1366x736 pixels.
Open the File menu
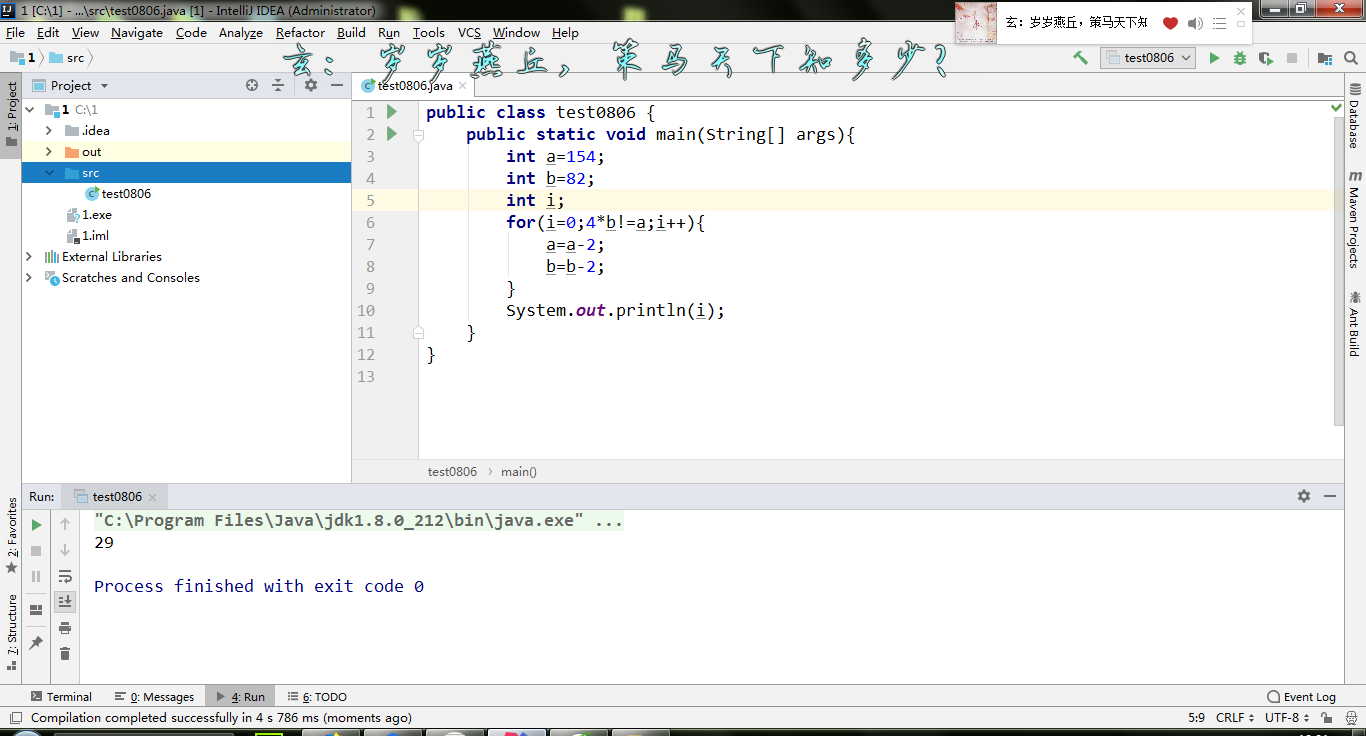tap(15, 32)
